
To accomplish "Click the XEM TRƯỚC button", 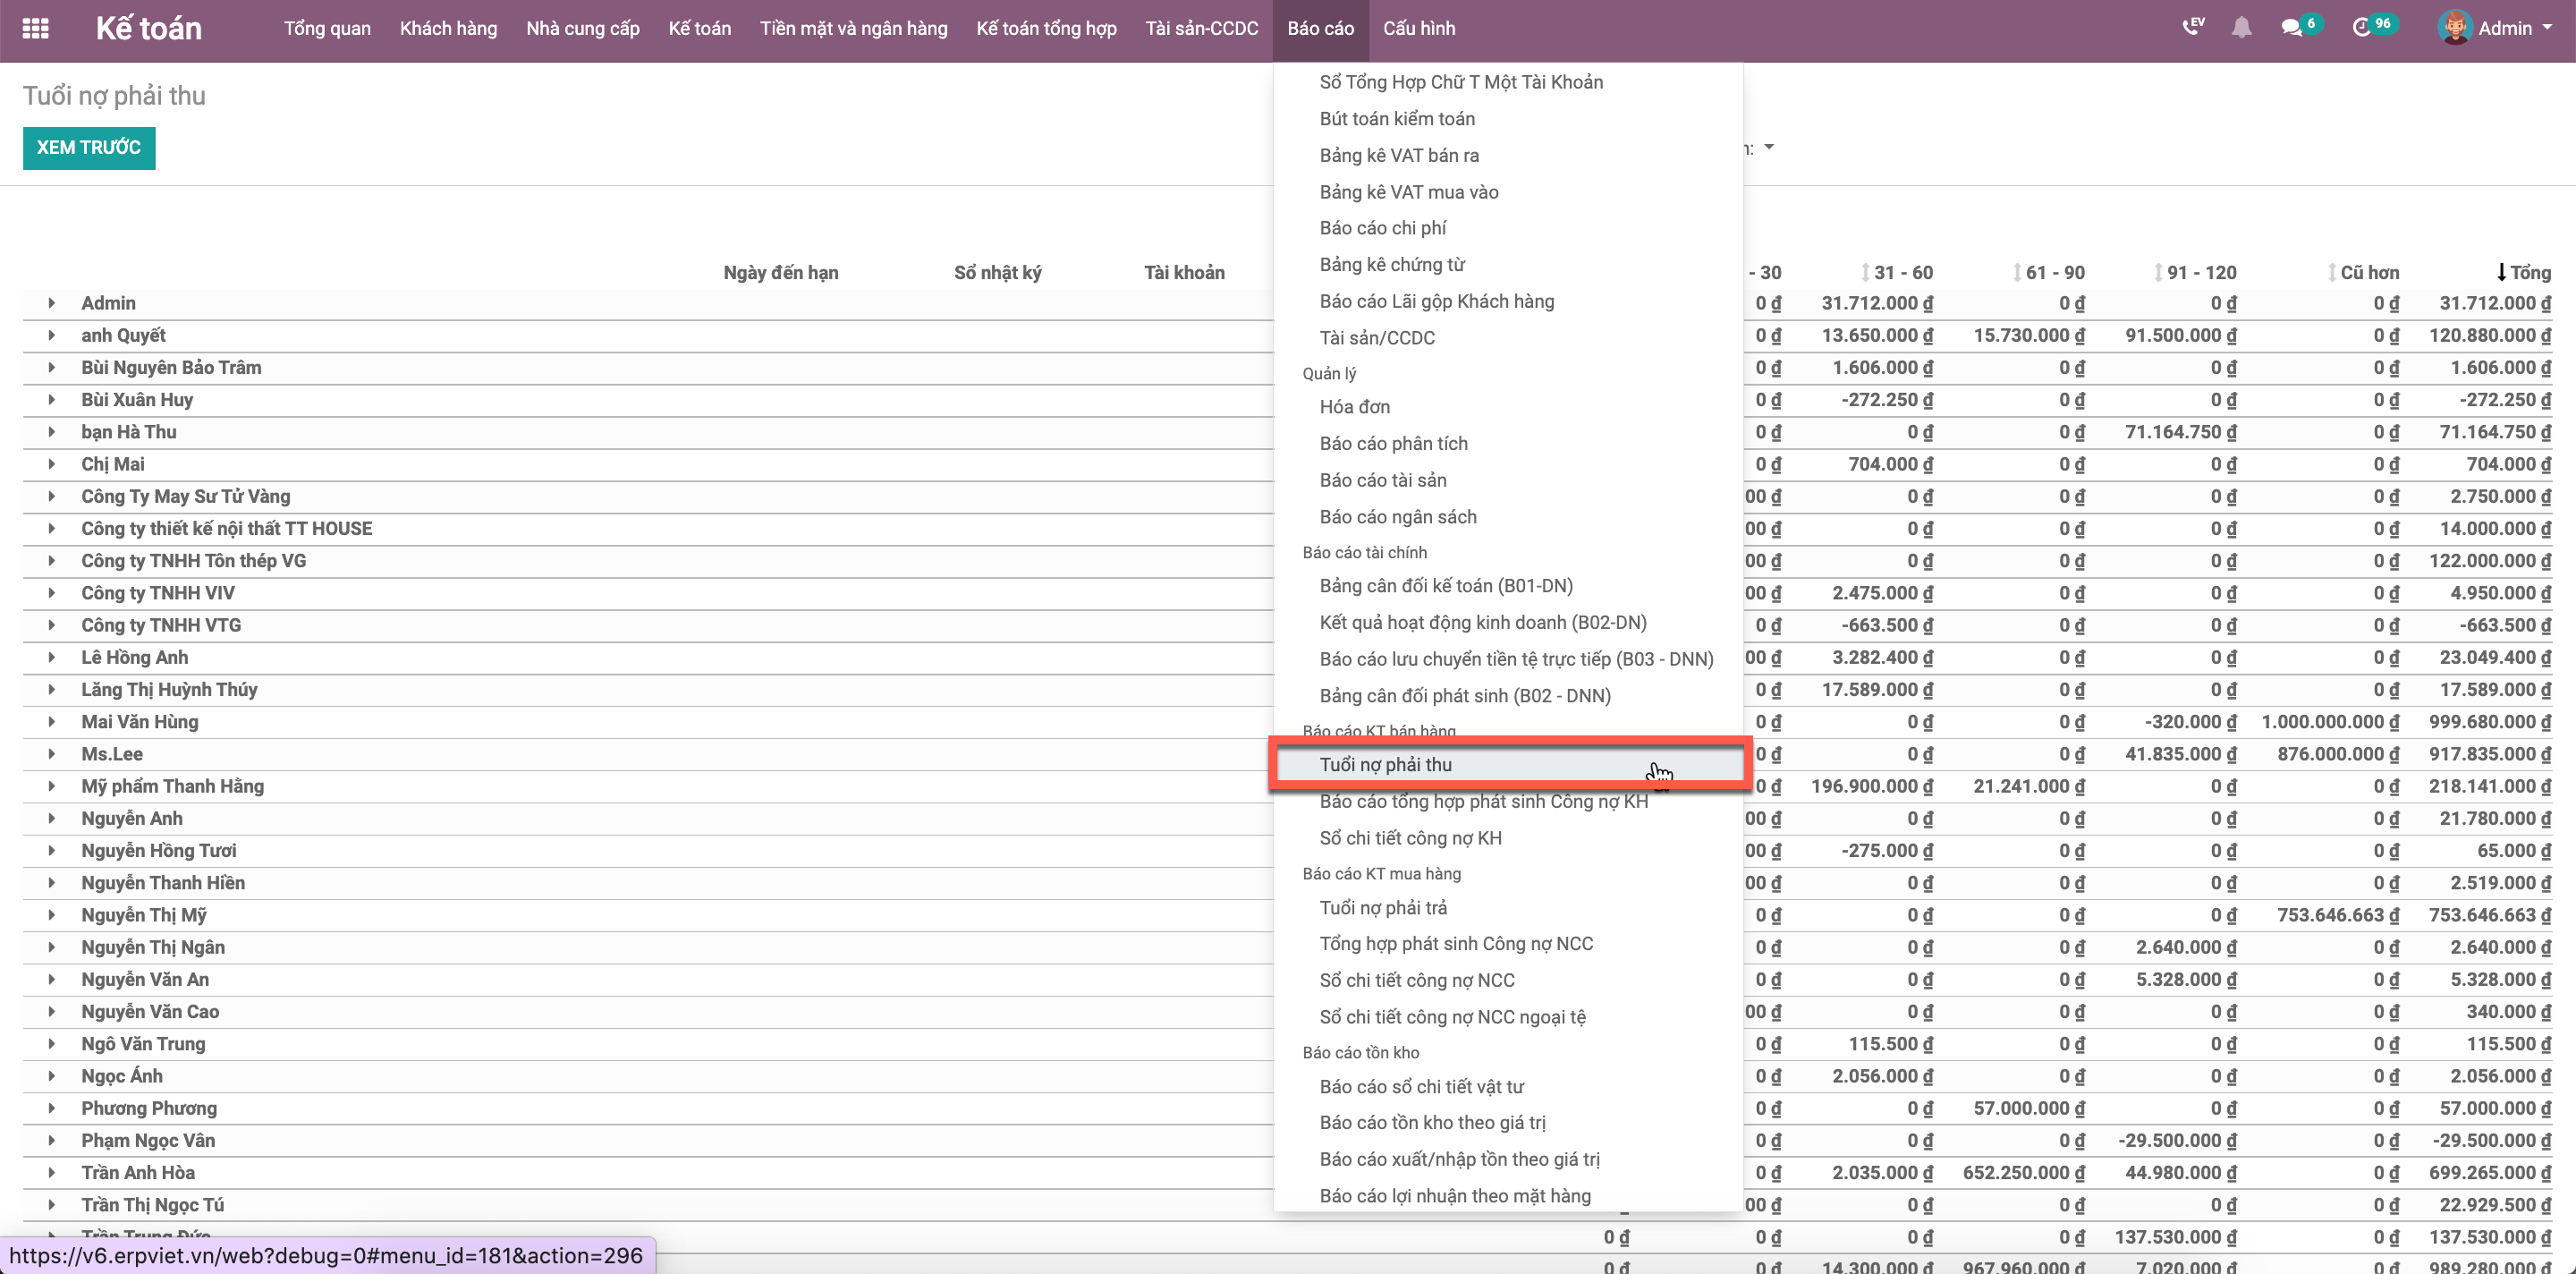I will (x=89, y=148).
